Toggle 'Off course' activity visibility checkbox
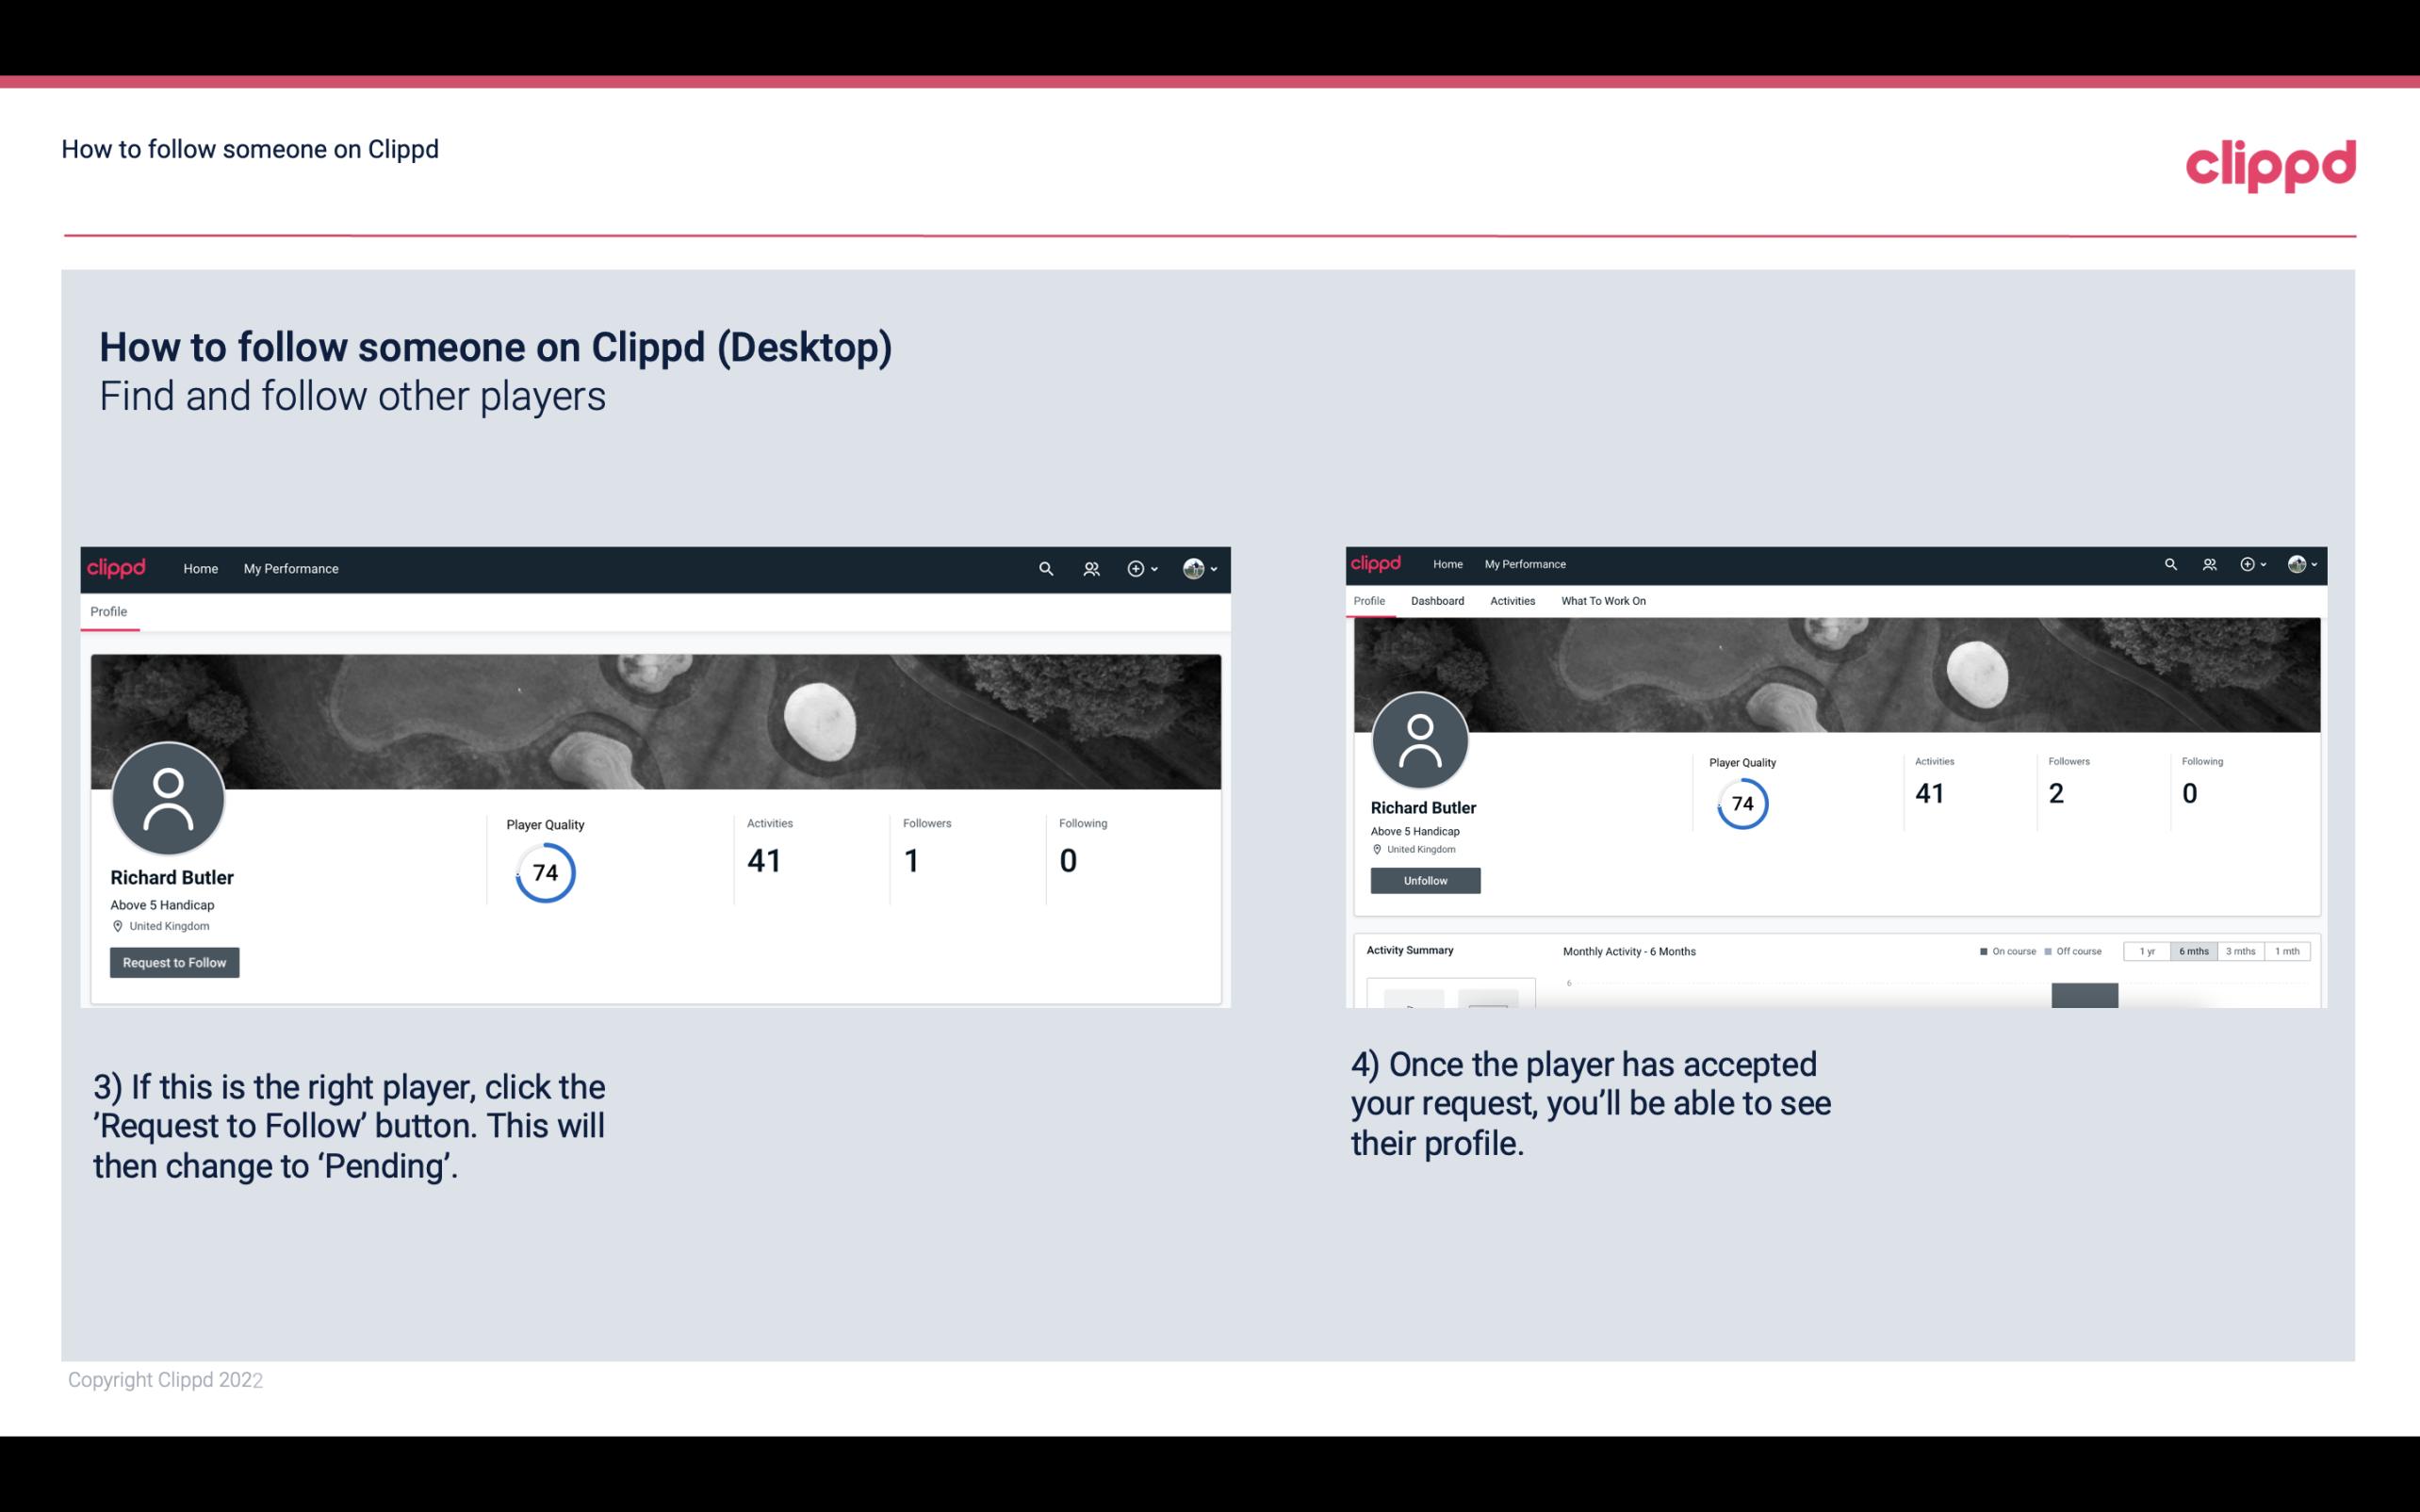Screen dimensions: 2420x1512 (2047, 951)
